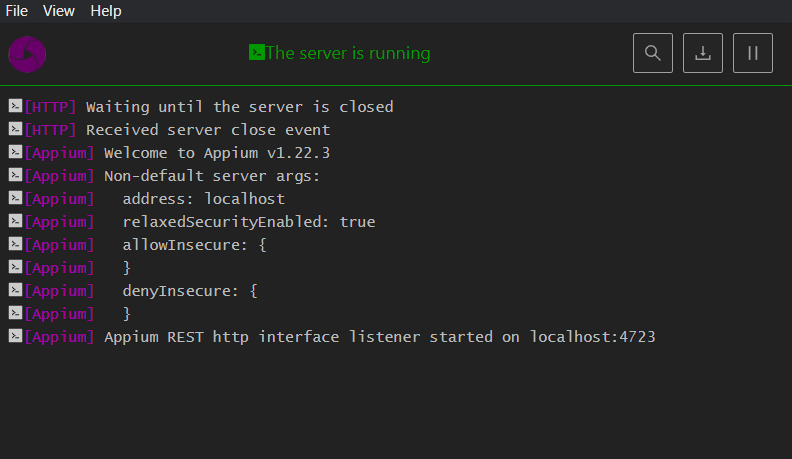Click terminal icon on 'REST http interface' line
The width and height of the screenshot is (792, 459).
coord(15,336)
